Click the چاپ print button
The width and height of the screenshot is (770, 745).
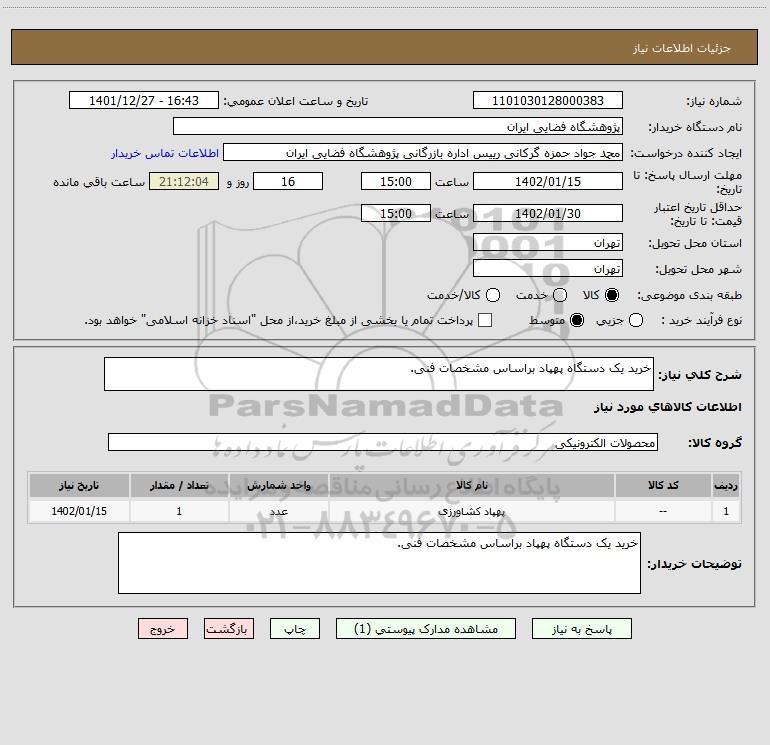(x=295, y=629)
